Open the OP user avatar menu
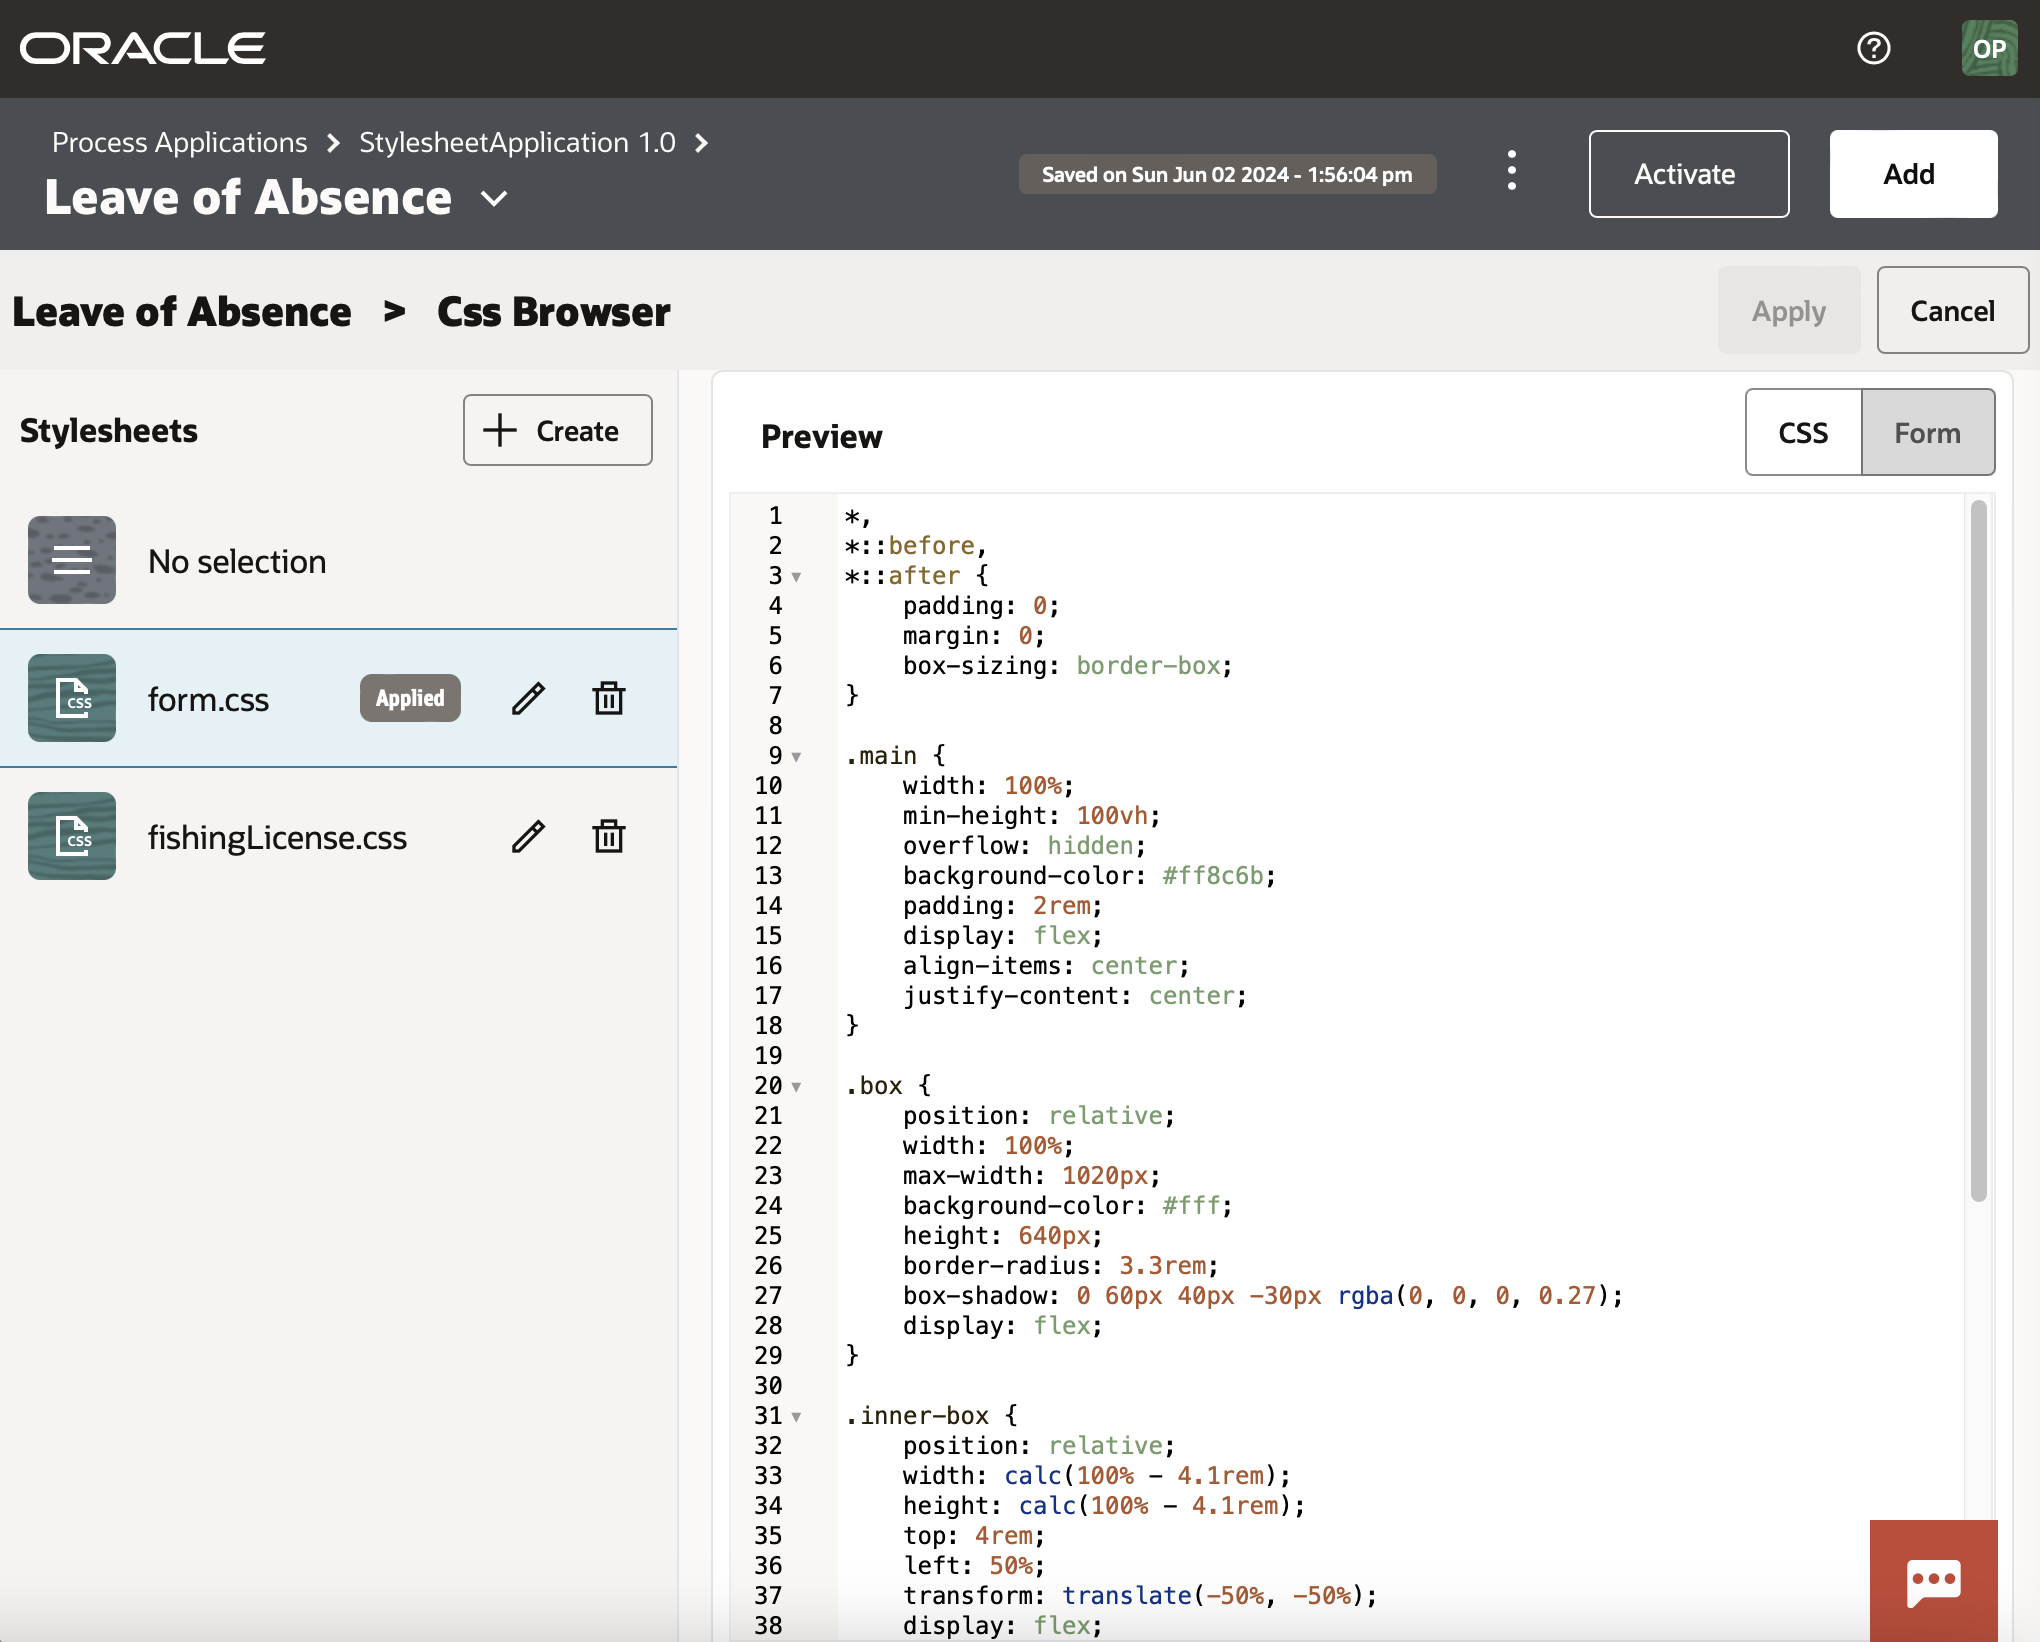Screen dimensions: 2040x1642 point(1989,48)
